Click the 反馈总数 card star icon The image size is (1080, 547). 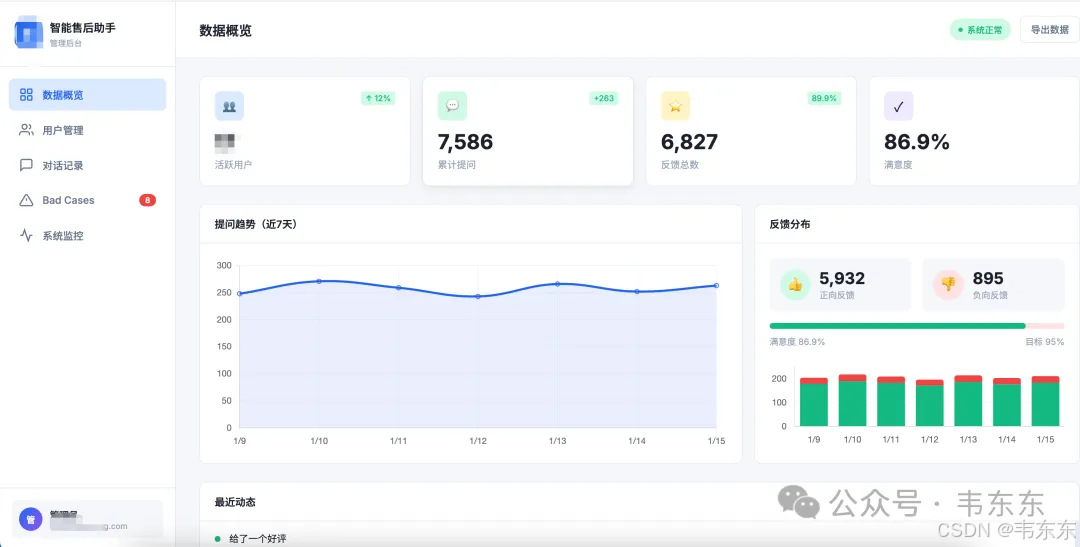pos(676,106)
